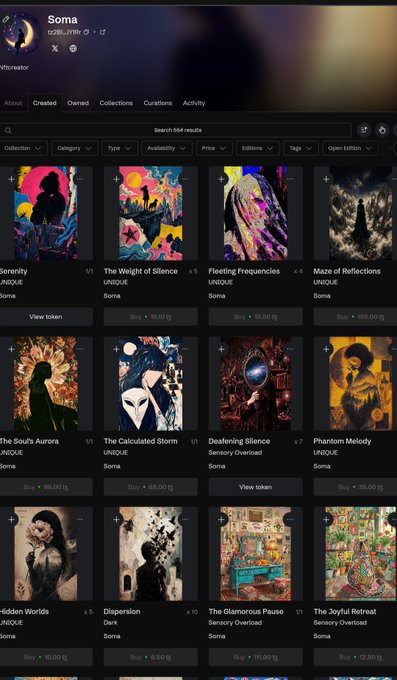The height and width of the screenshot is (680, 397).
Task: Add Fleeting Frequencies with plus icon
Action: (221, 179)
